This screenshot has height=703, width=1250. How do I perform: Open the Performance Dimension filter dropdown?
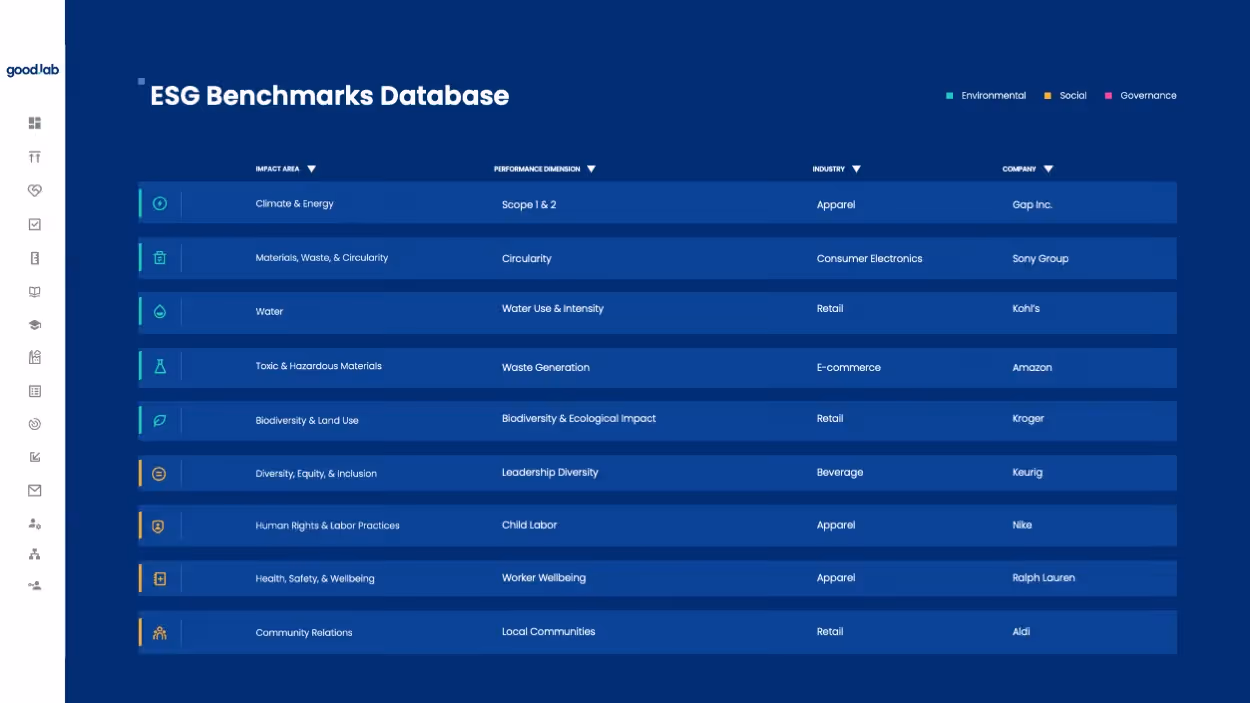coord(591,169)
